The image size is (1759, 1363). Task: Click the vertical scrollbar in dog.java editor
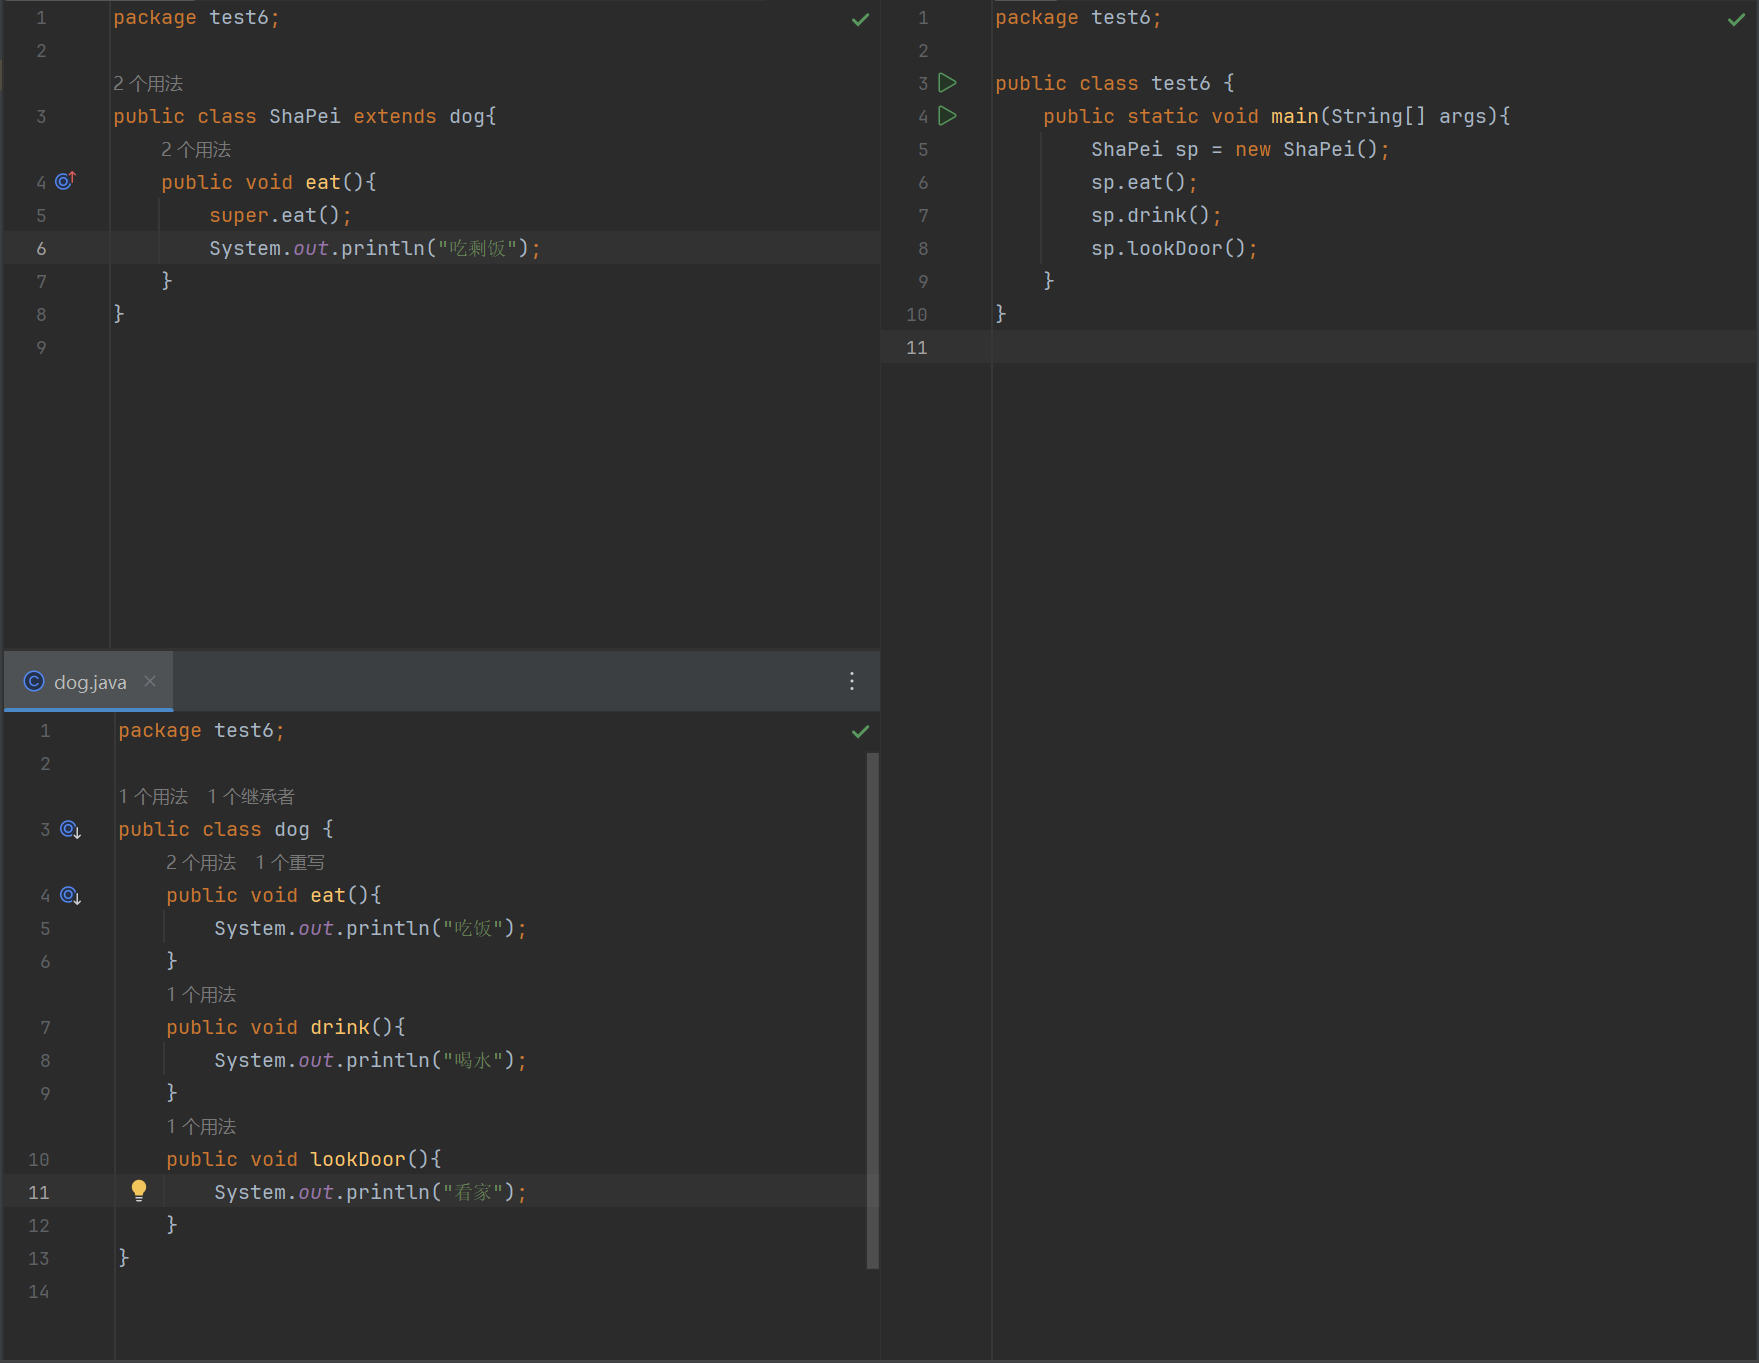coord(873,1010)
